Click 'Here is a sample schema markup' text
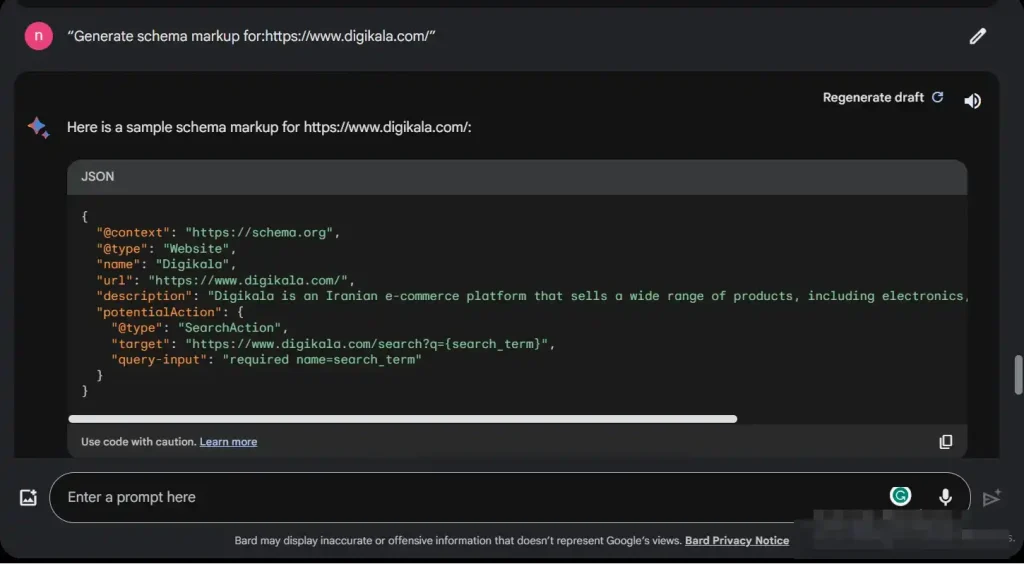 [x=269, y=127]
